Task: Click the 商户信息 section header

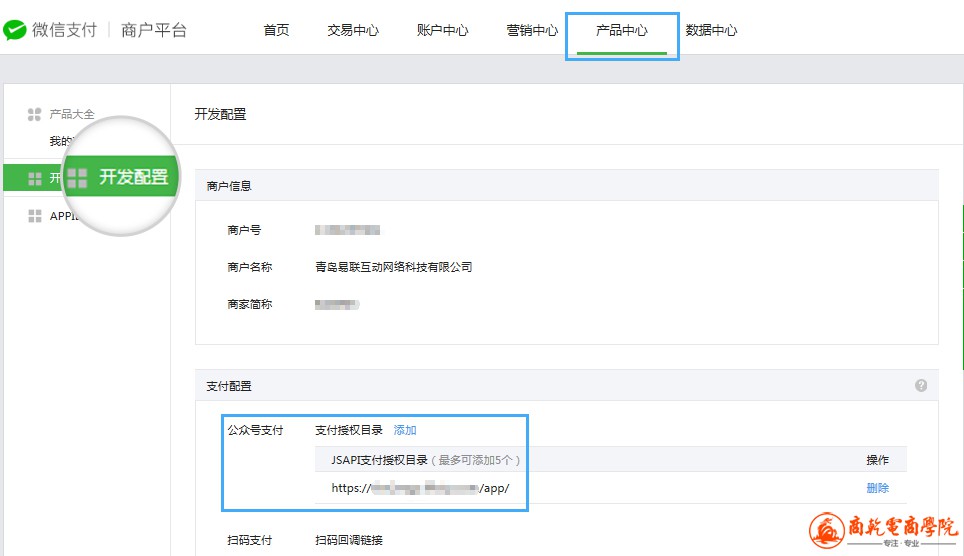Action: click(x=229, y=185)
